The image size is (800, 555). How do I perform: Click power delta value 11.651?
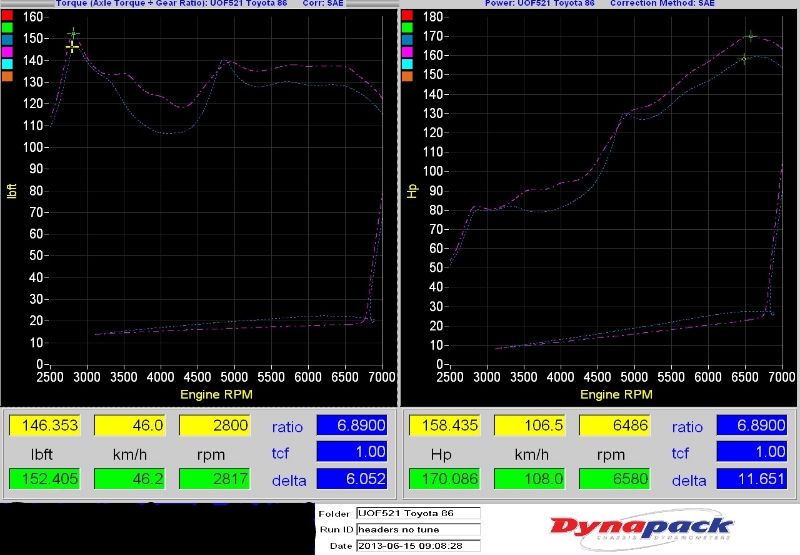click(x=751, y=480)
